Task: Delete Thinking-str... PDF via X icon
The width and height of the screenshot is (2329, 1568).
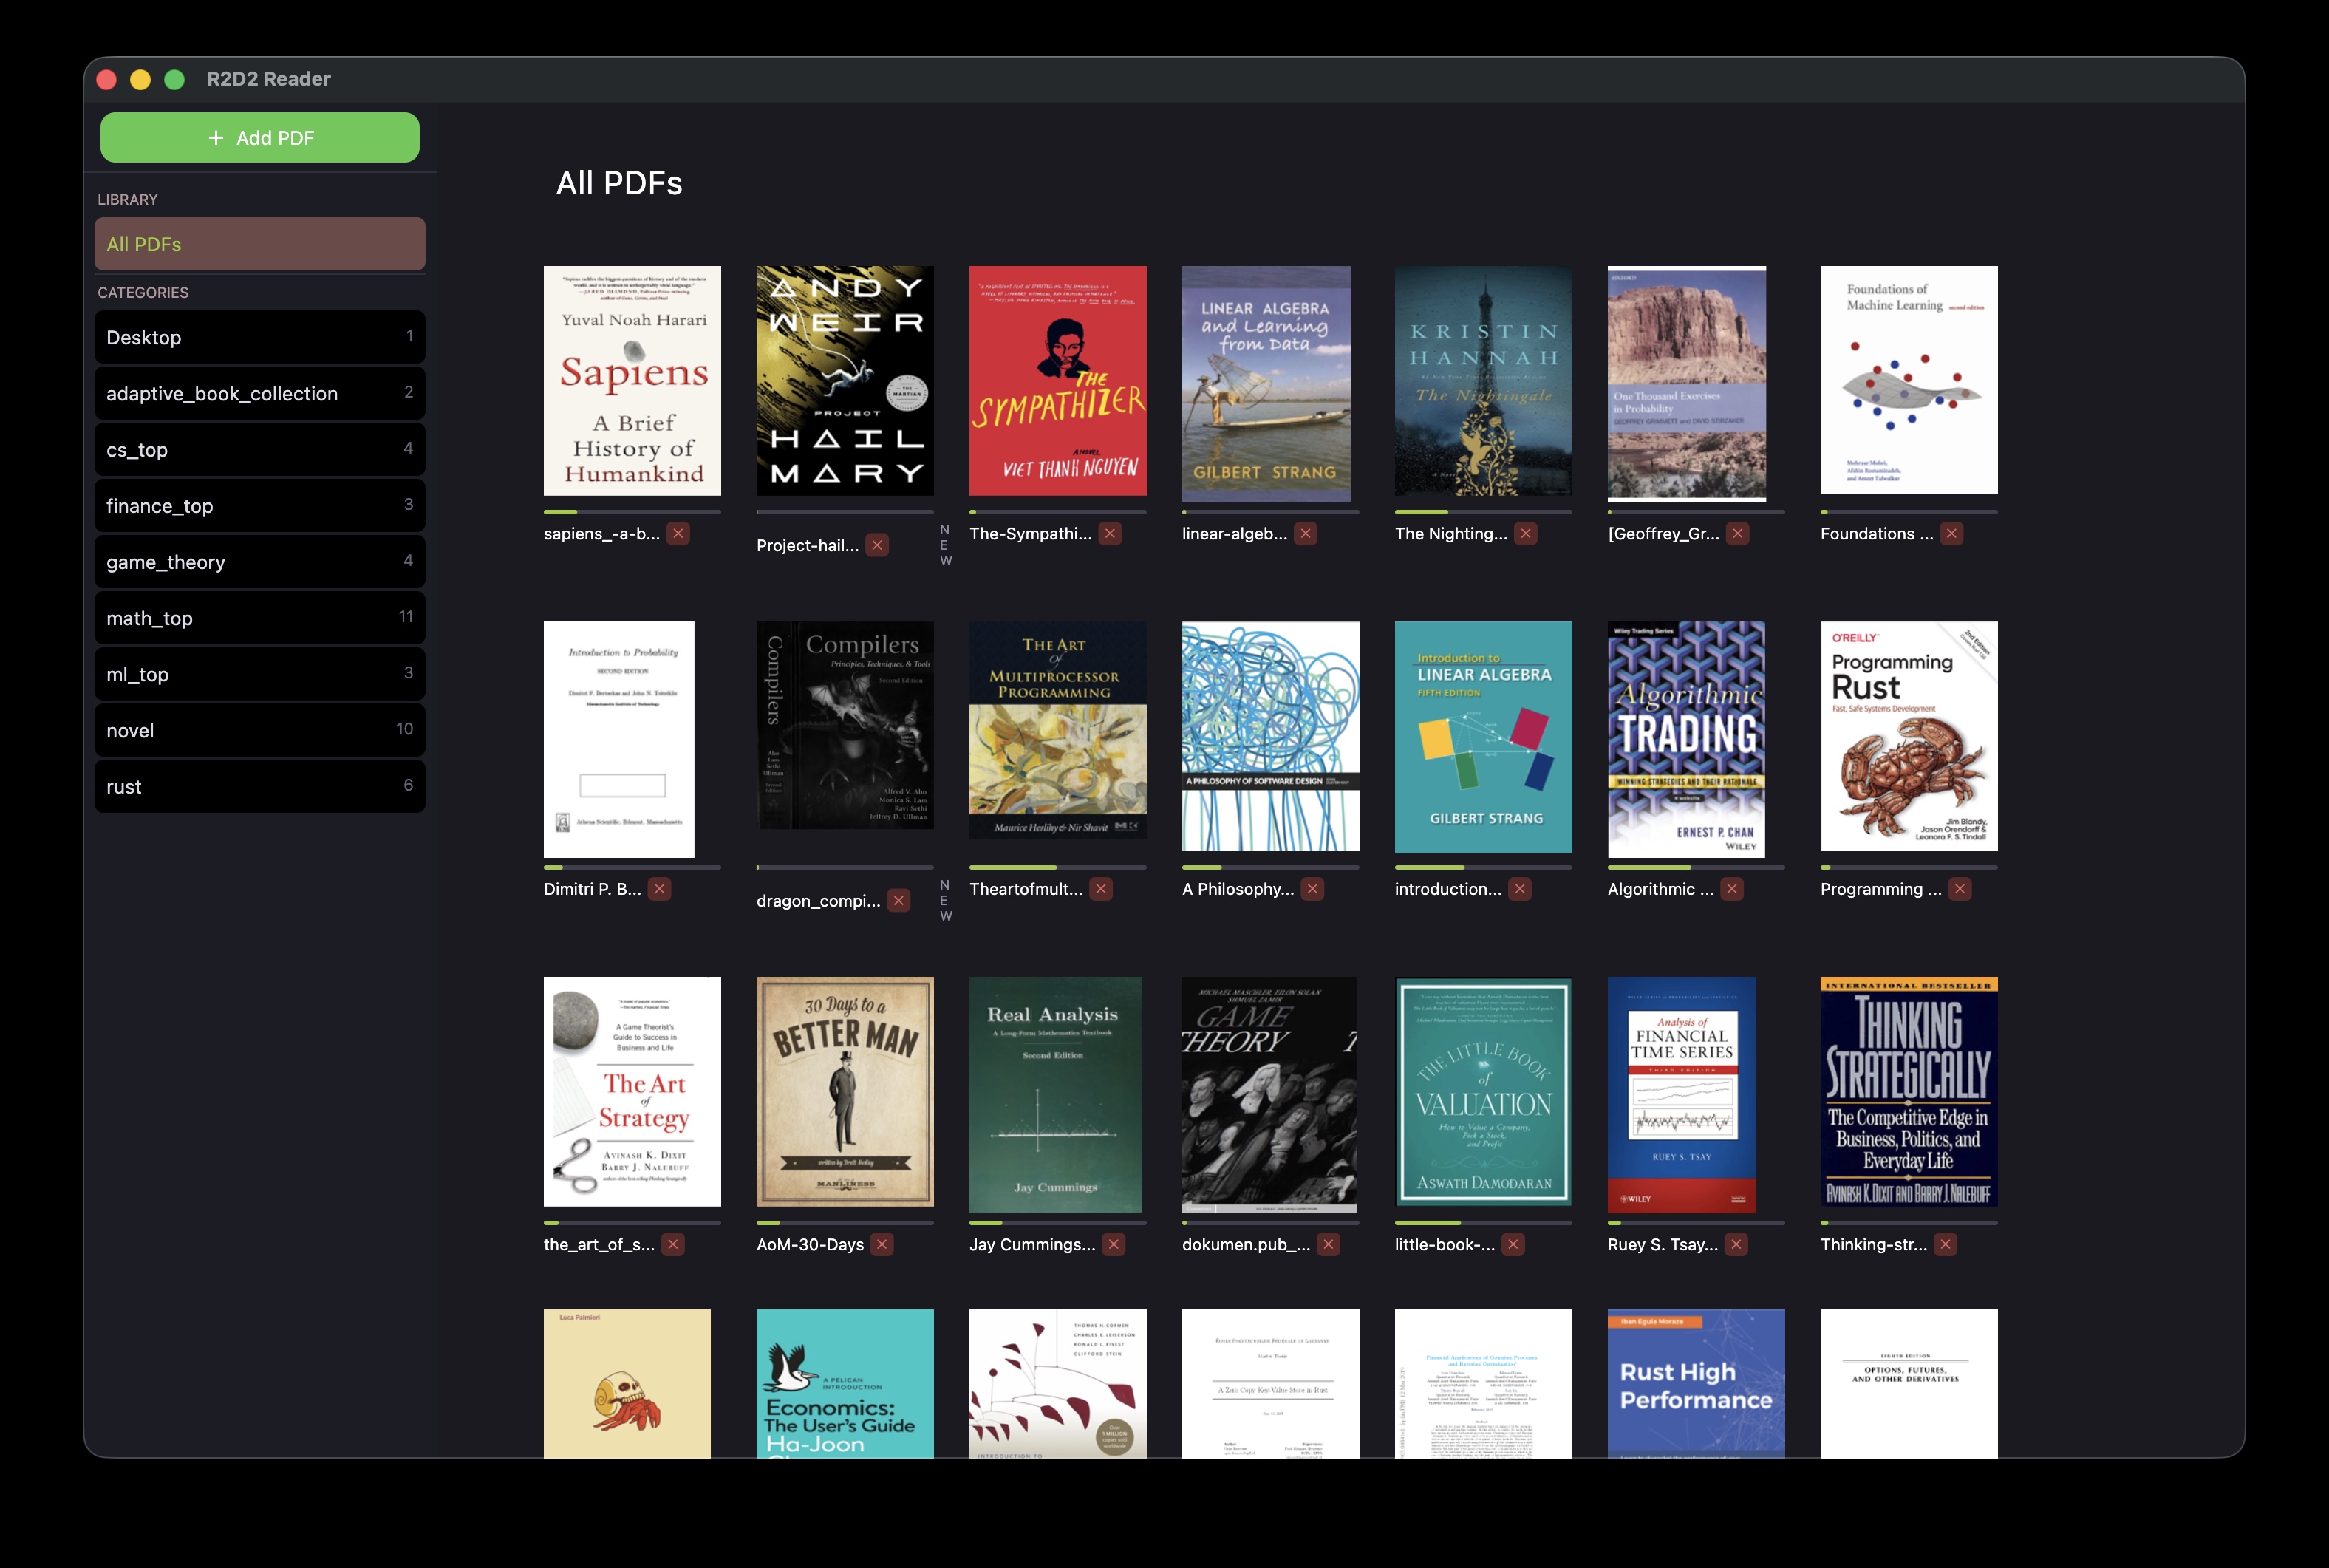Action: (x=1945, y=1244)
